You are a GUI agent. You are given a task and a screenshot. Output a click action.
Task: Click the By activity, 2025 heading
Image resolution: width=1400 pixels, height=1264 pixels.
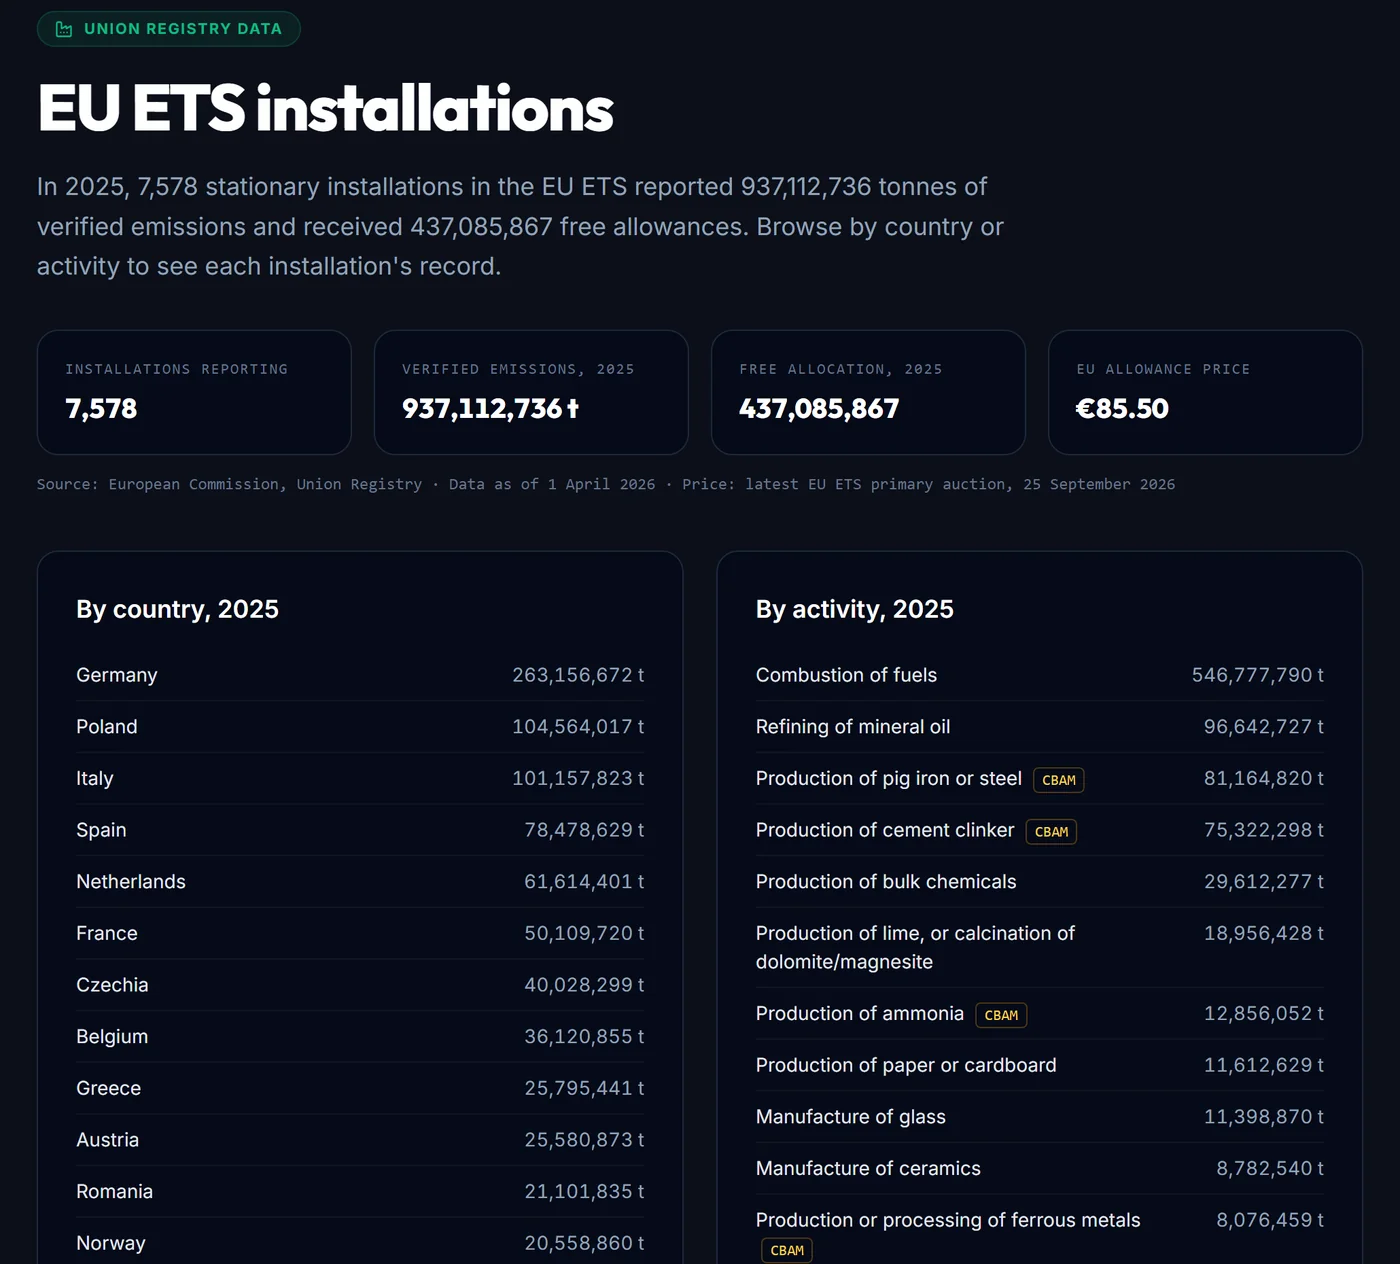tap(855, 609)
